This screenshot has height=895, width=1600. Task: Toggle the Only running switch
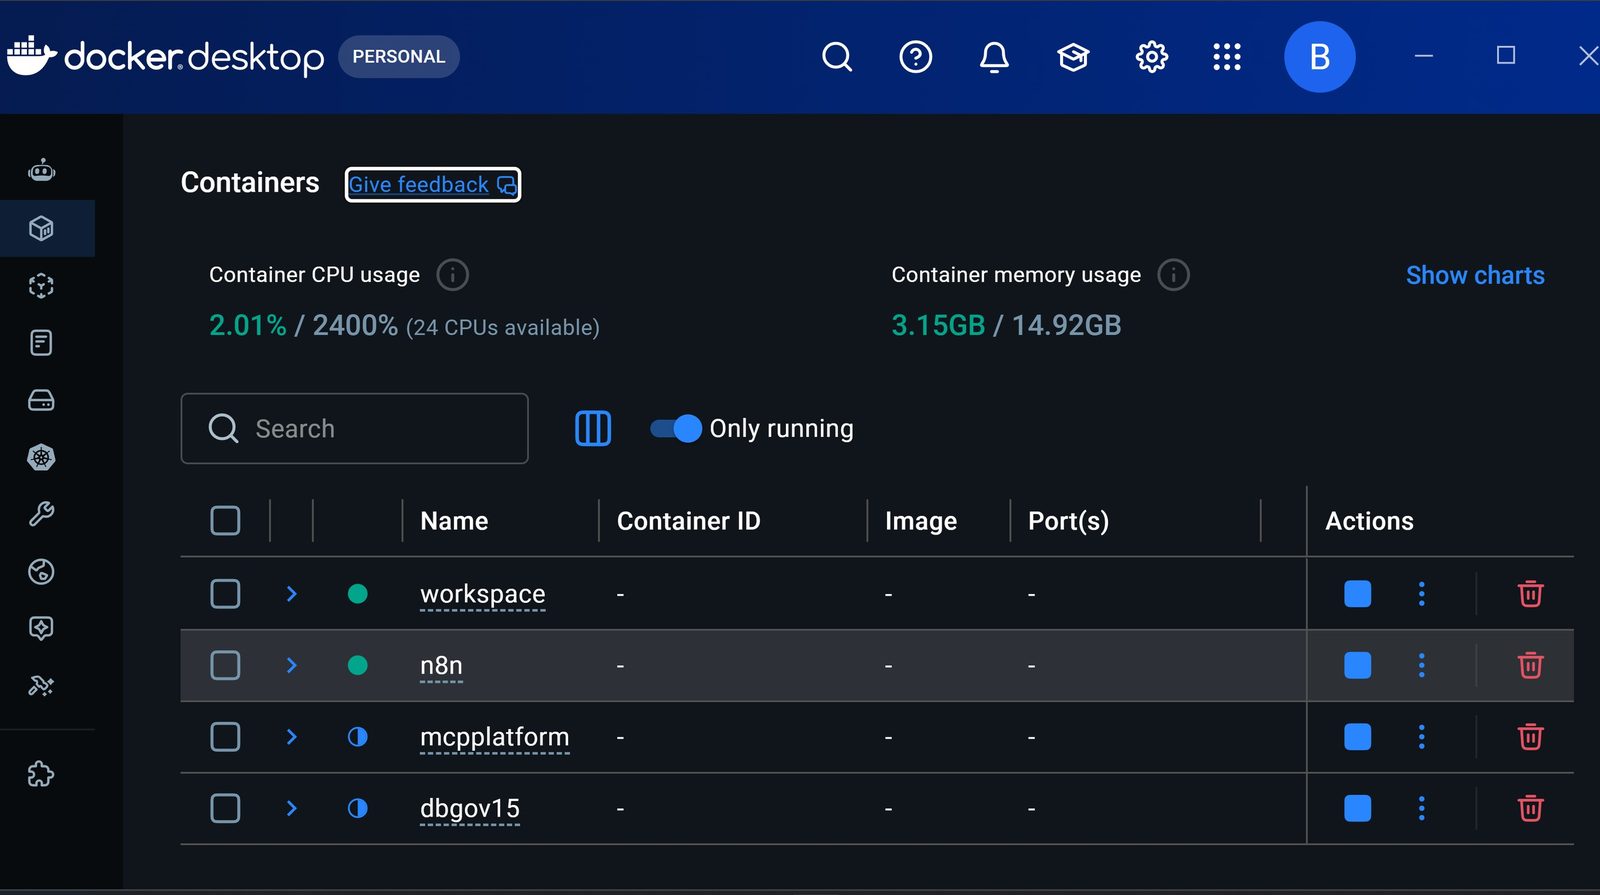[676, 428]
